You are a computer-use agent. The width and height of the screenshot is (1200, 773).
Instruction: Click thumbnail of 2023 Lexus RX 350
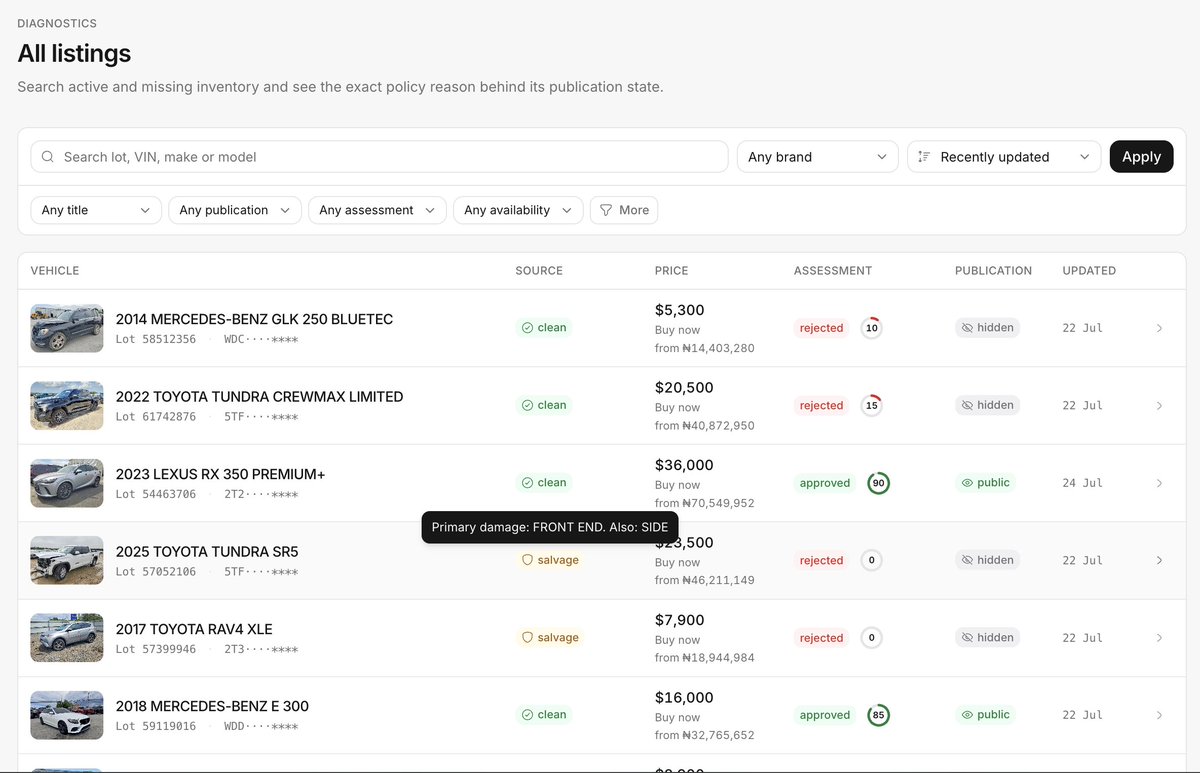coord(67,483)
